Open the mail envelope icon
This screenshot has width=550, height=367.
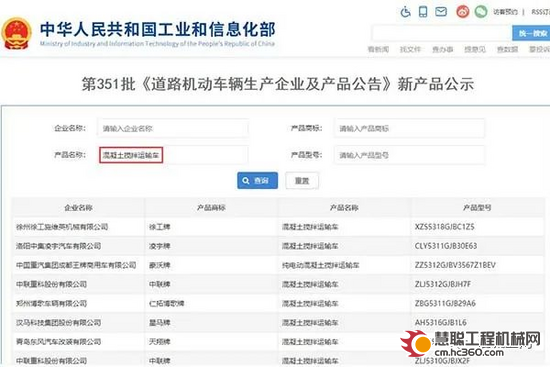(441, 12)
